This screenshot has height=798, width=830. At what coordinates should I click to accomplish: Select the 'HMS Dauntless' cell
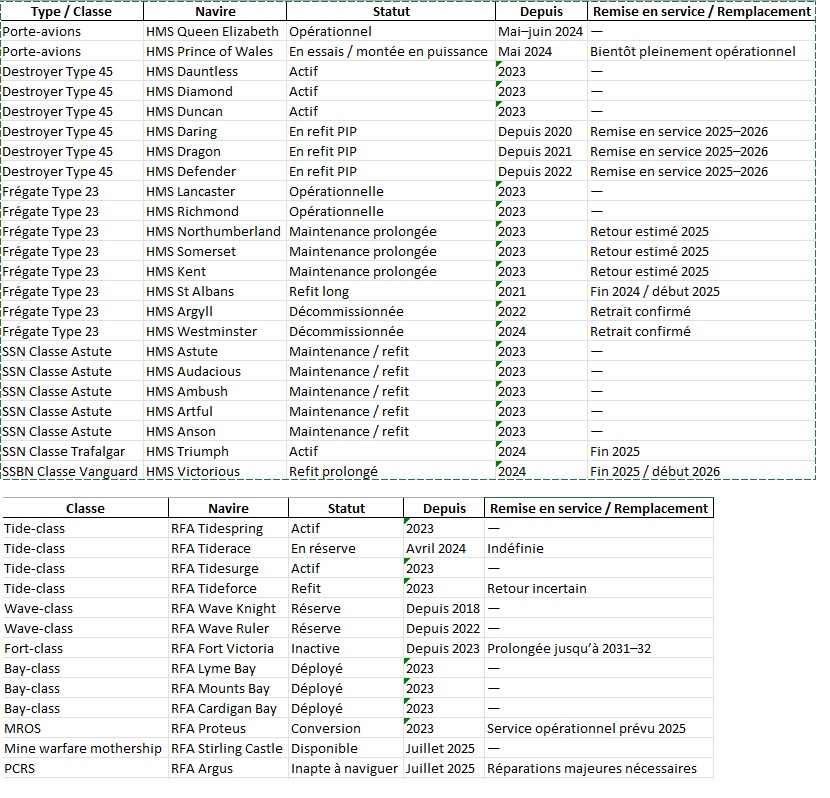215,72
